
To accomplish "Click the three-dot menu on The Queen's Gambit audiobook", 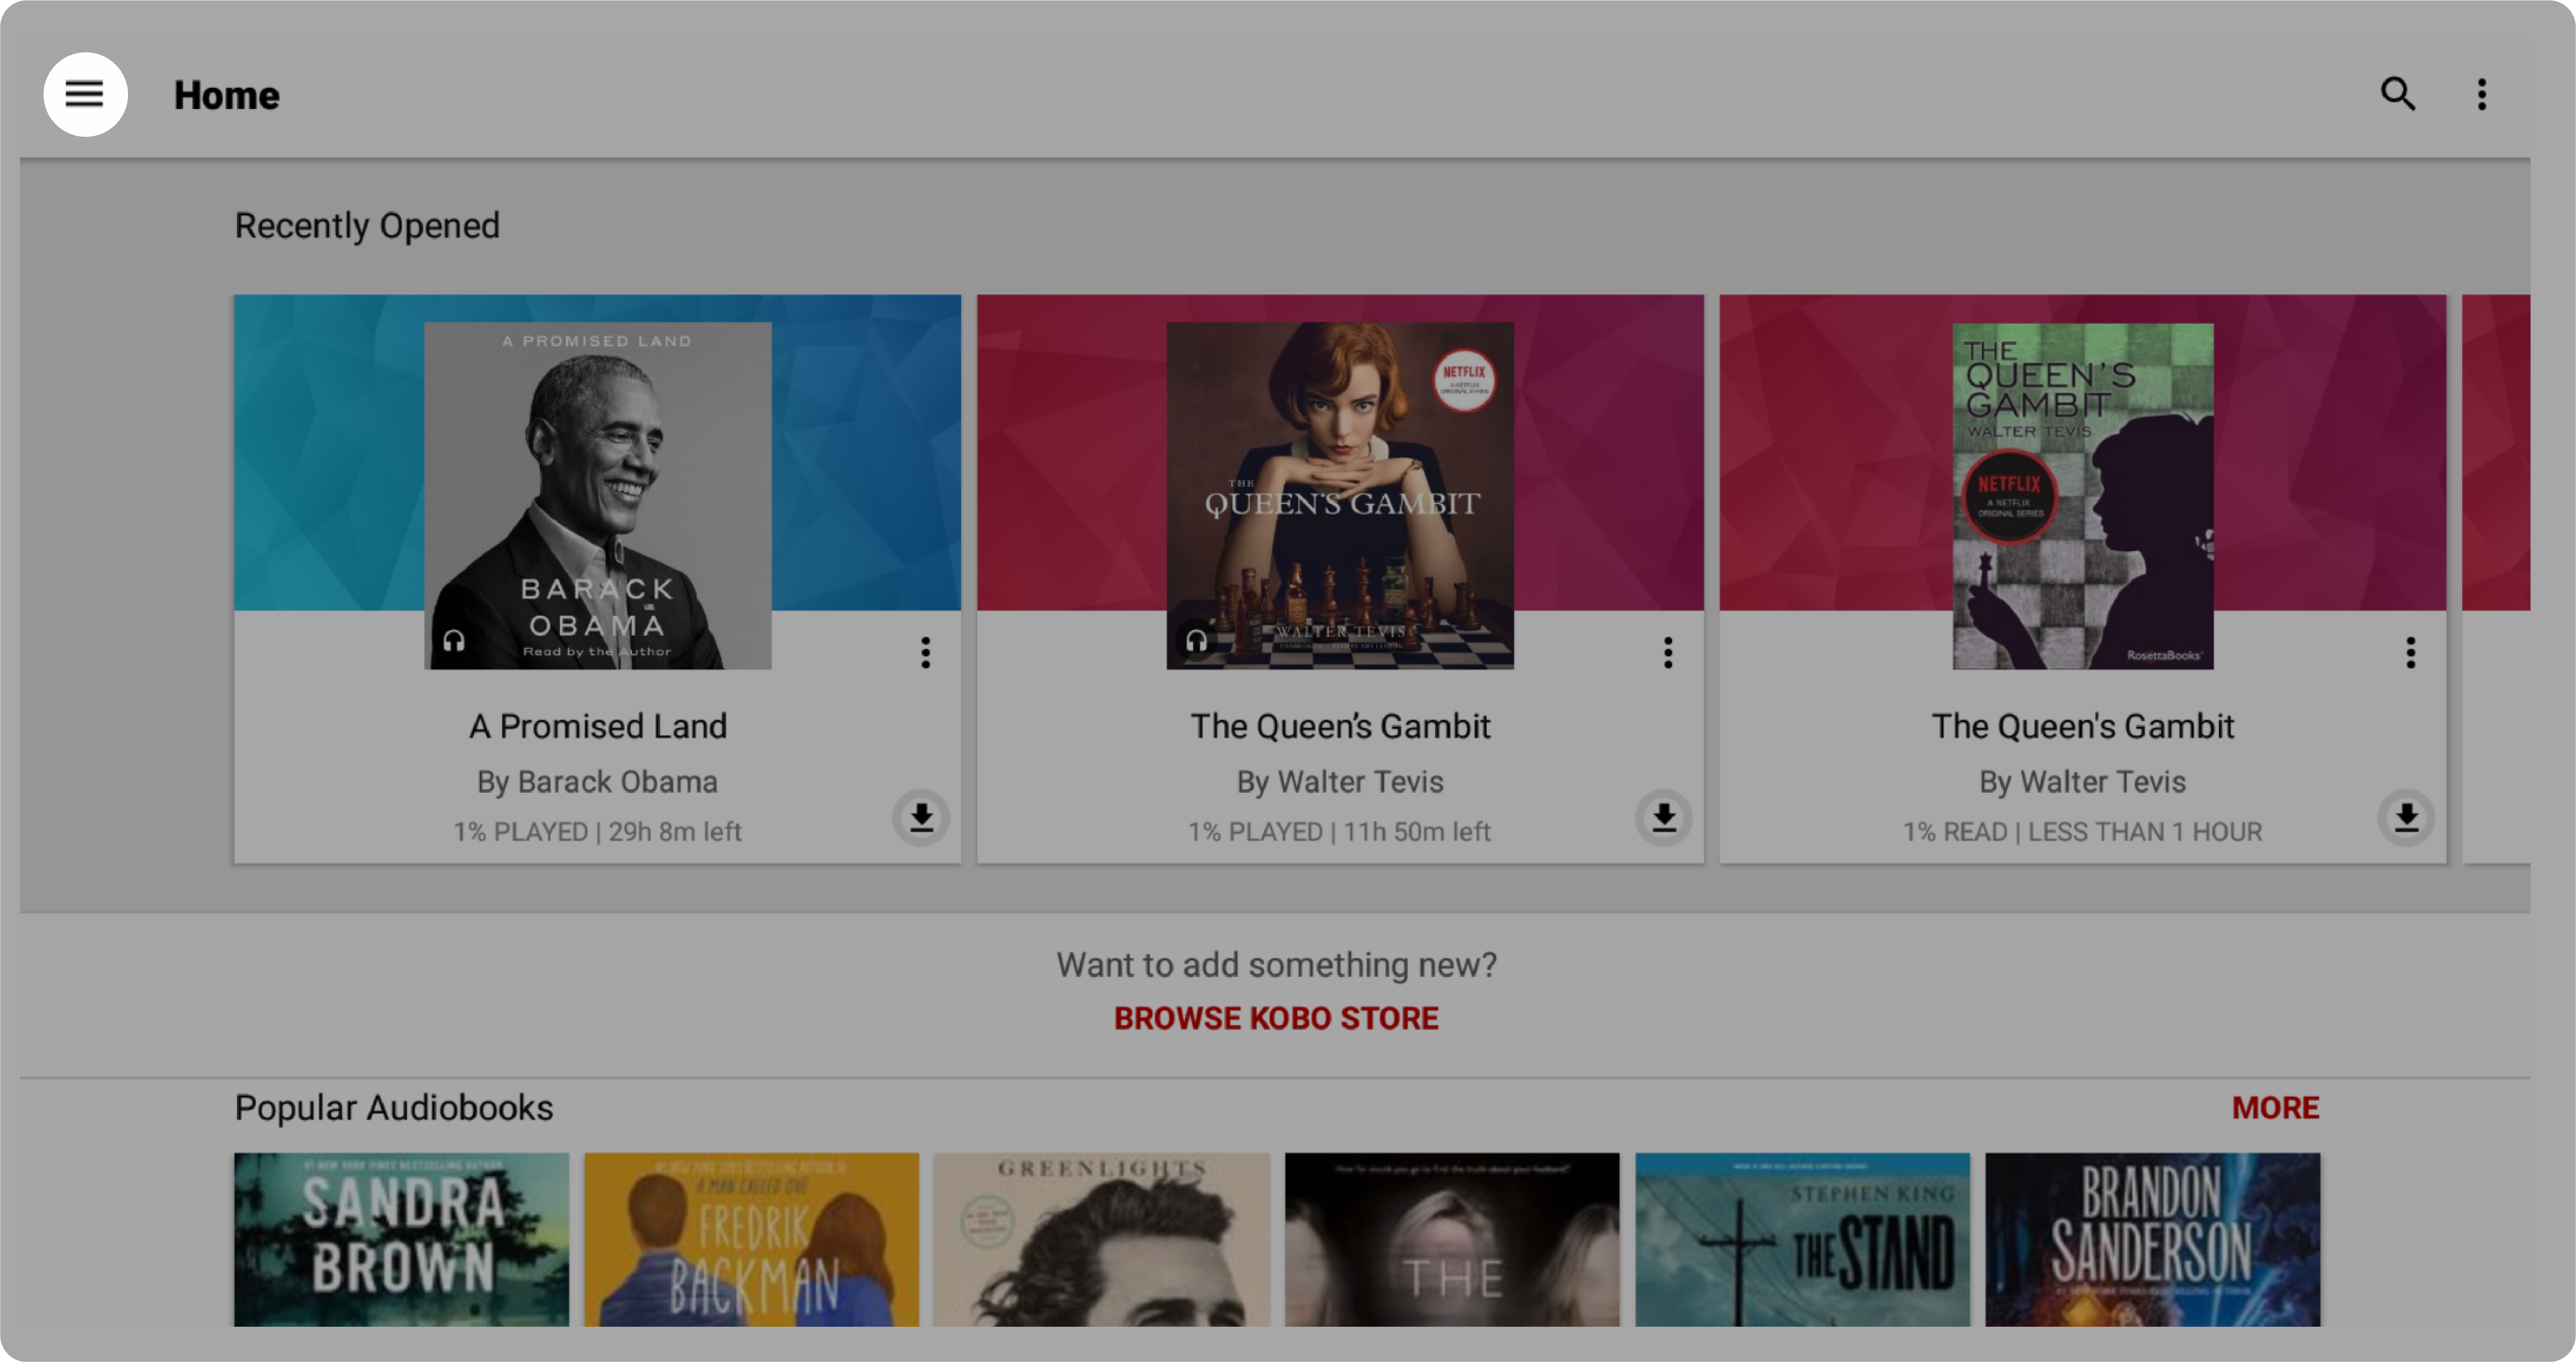I will point(1666,651).
